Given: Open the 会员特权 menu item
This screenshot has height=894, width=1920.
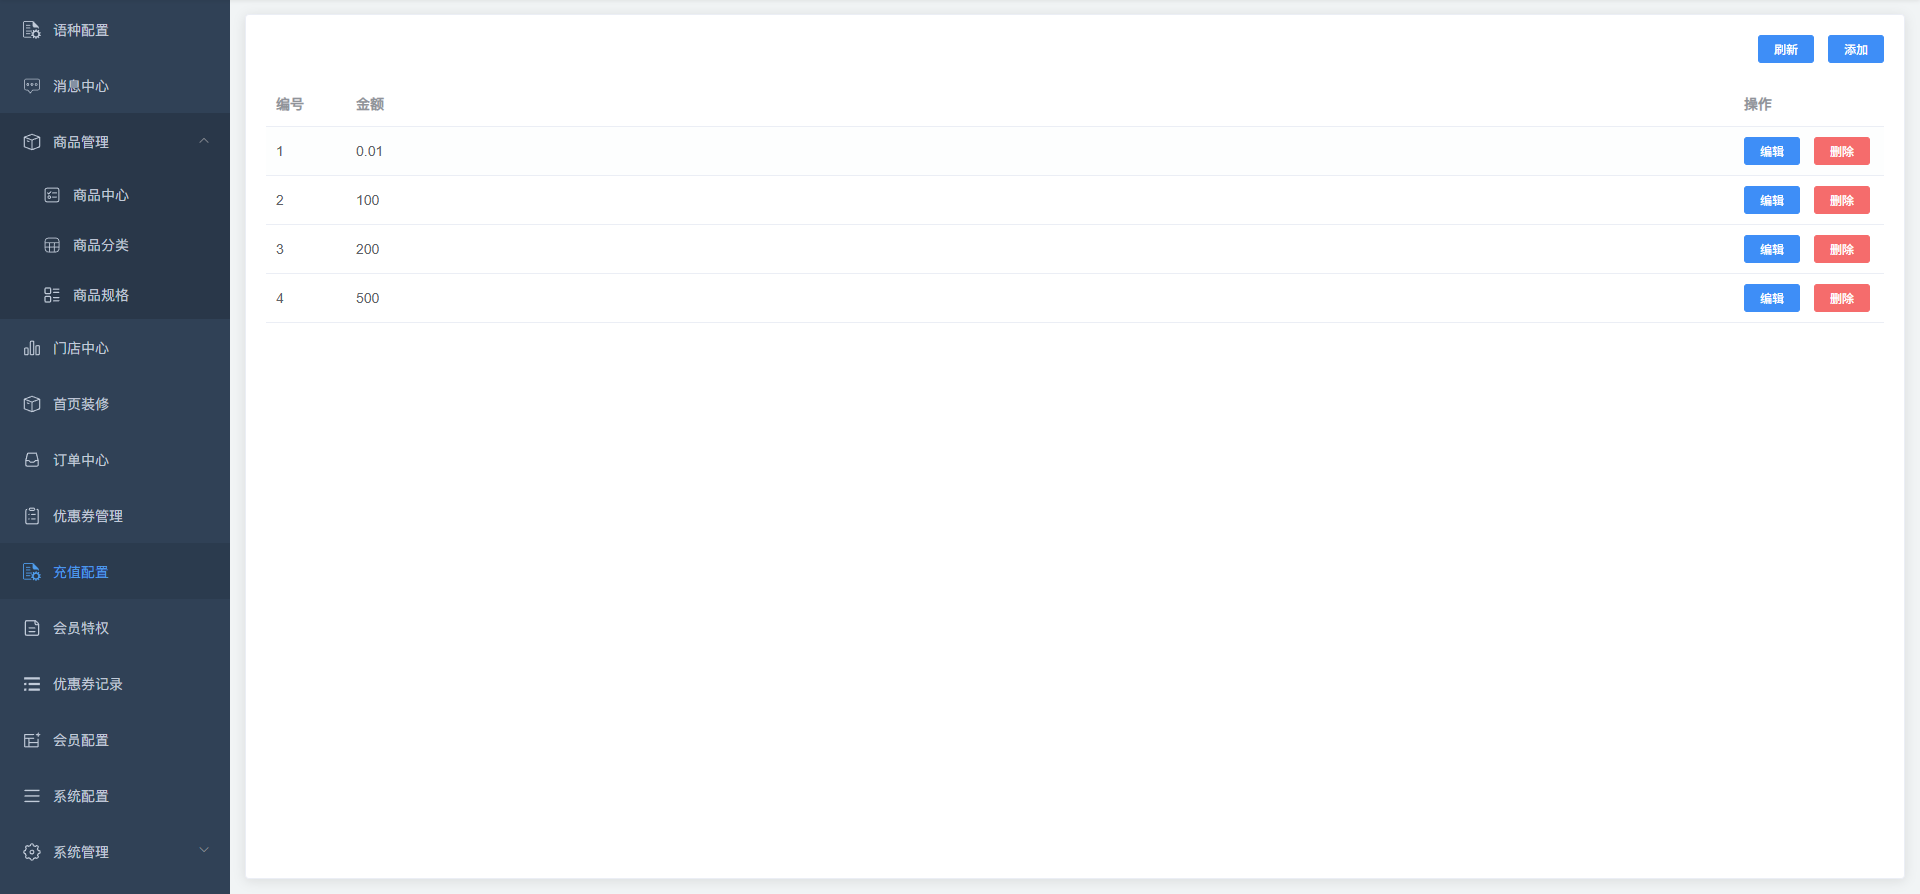Looking at the screenshot, I should [x=81, y=628].
